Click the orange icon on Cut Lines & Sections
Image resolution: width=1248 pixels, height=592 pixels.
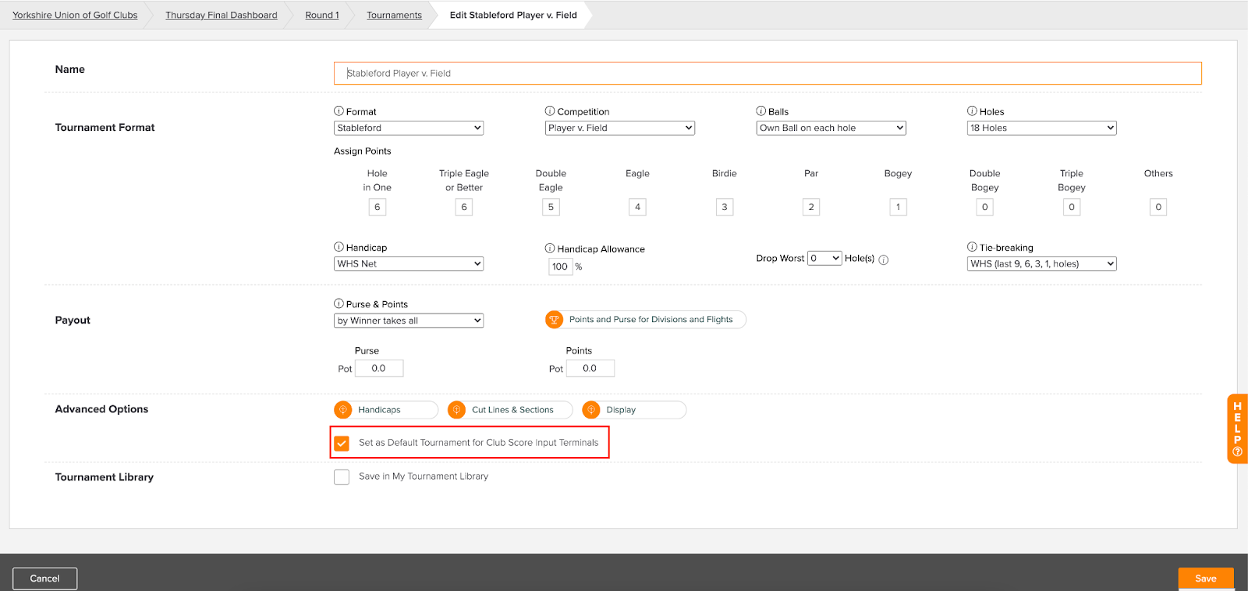[x=457, y=410]
